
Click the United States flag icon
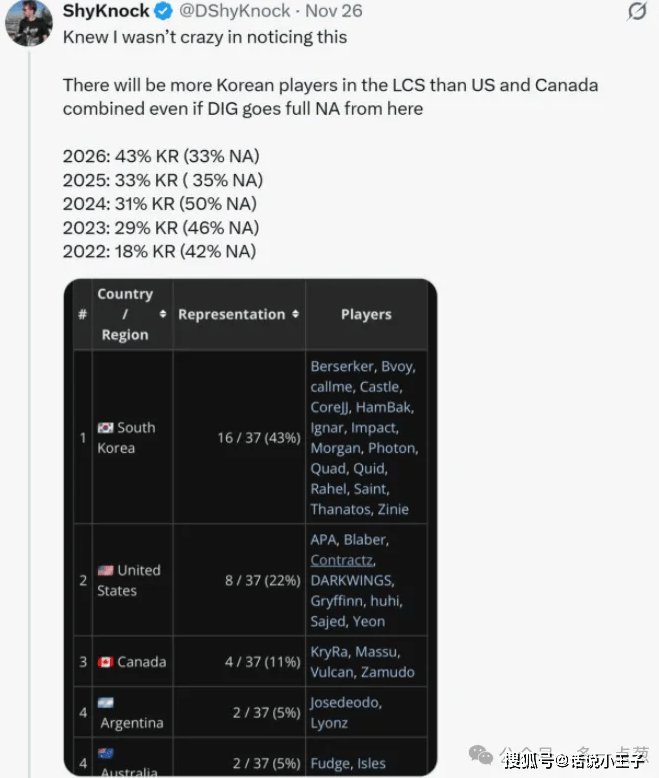pos(105,570)
